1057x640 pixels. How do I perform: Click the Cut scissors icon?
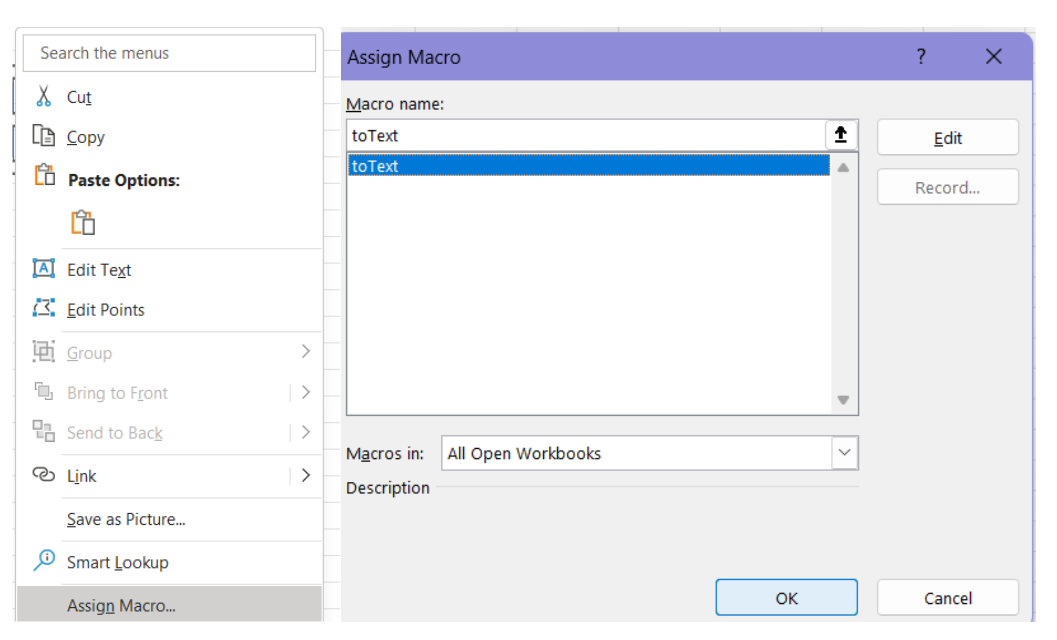43,97
